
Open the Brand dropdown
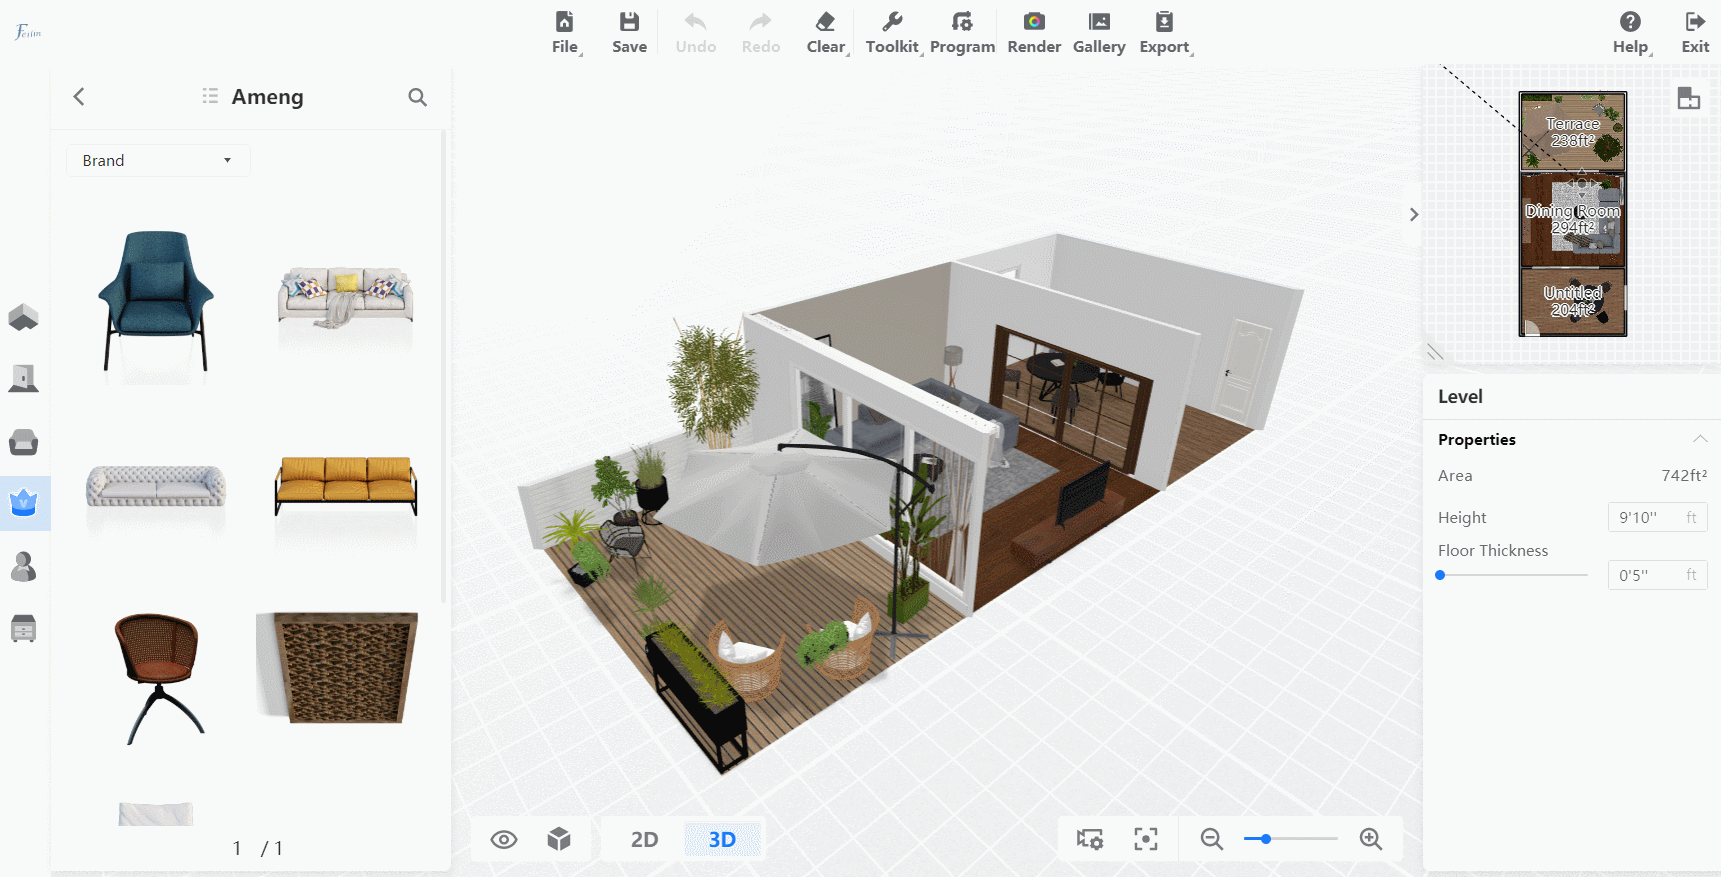(x=158, y=160)
